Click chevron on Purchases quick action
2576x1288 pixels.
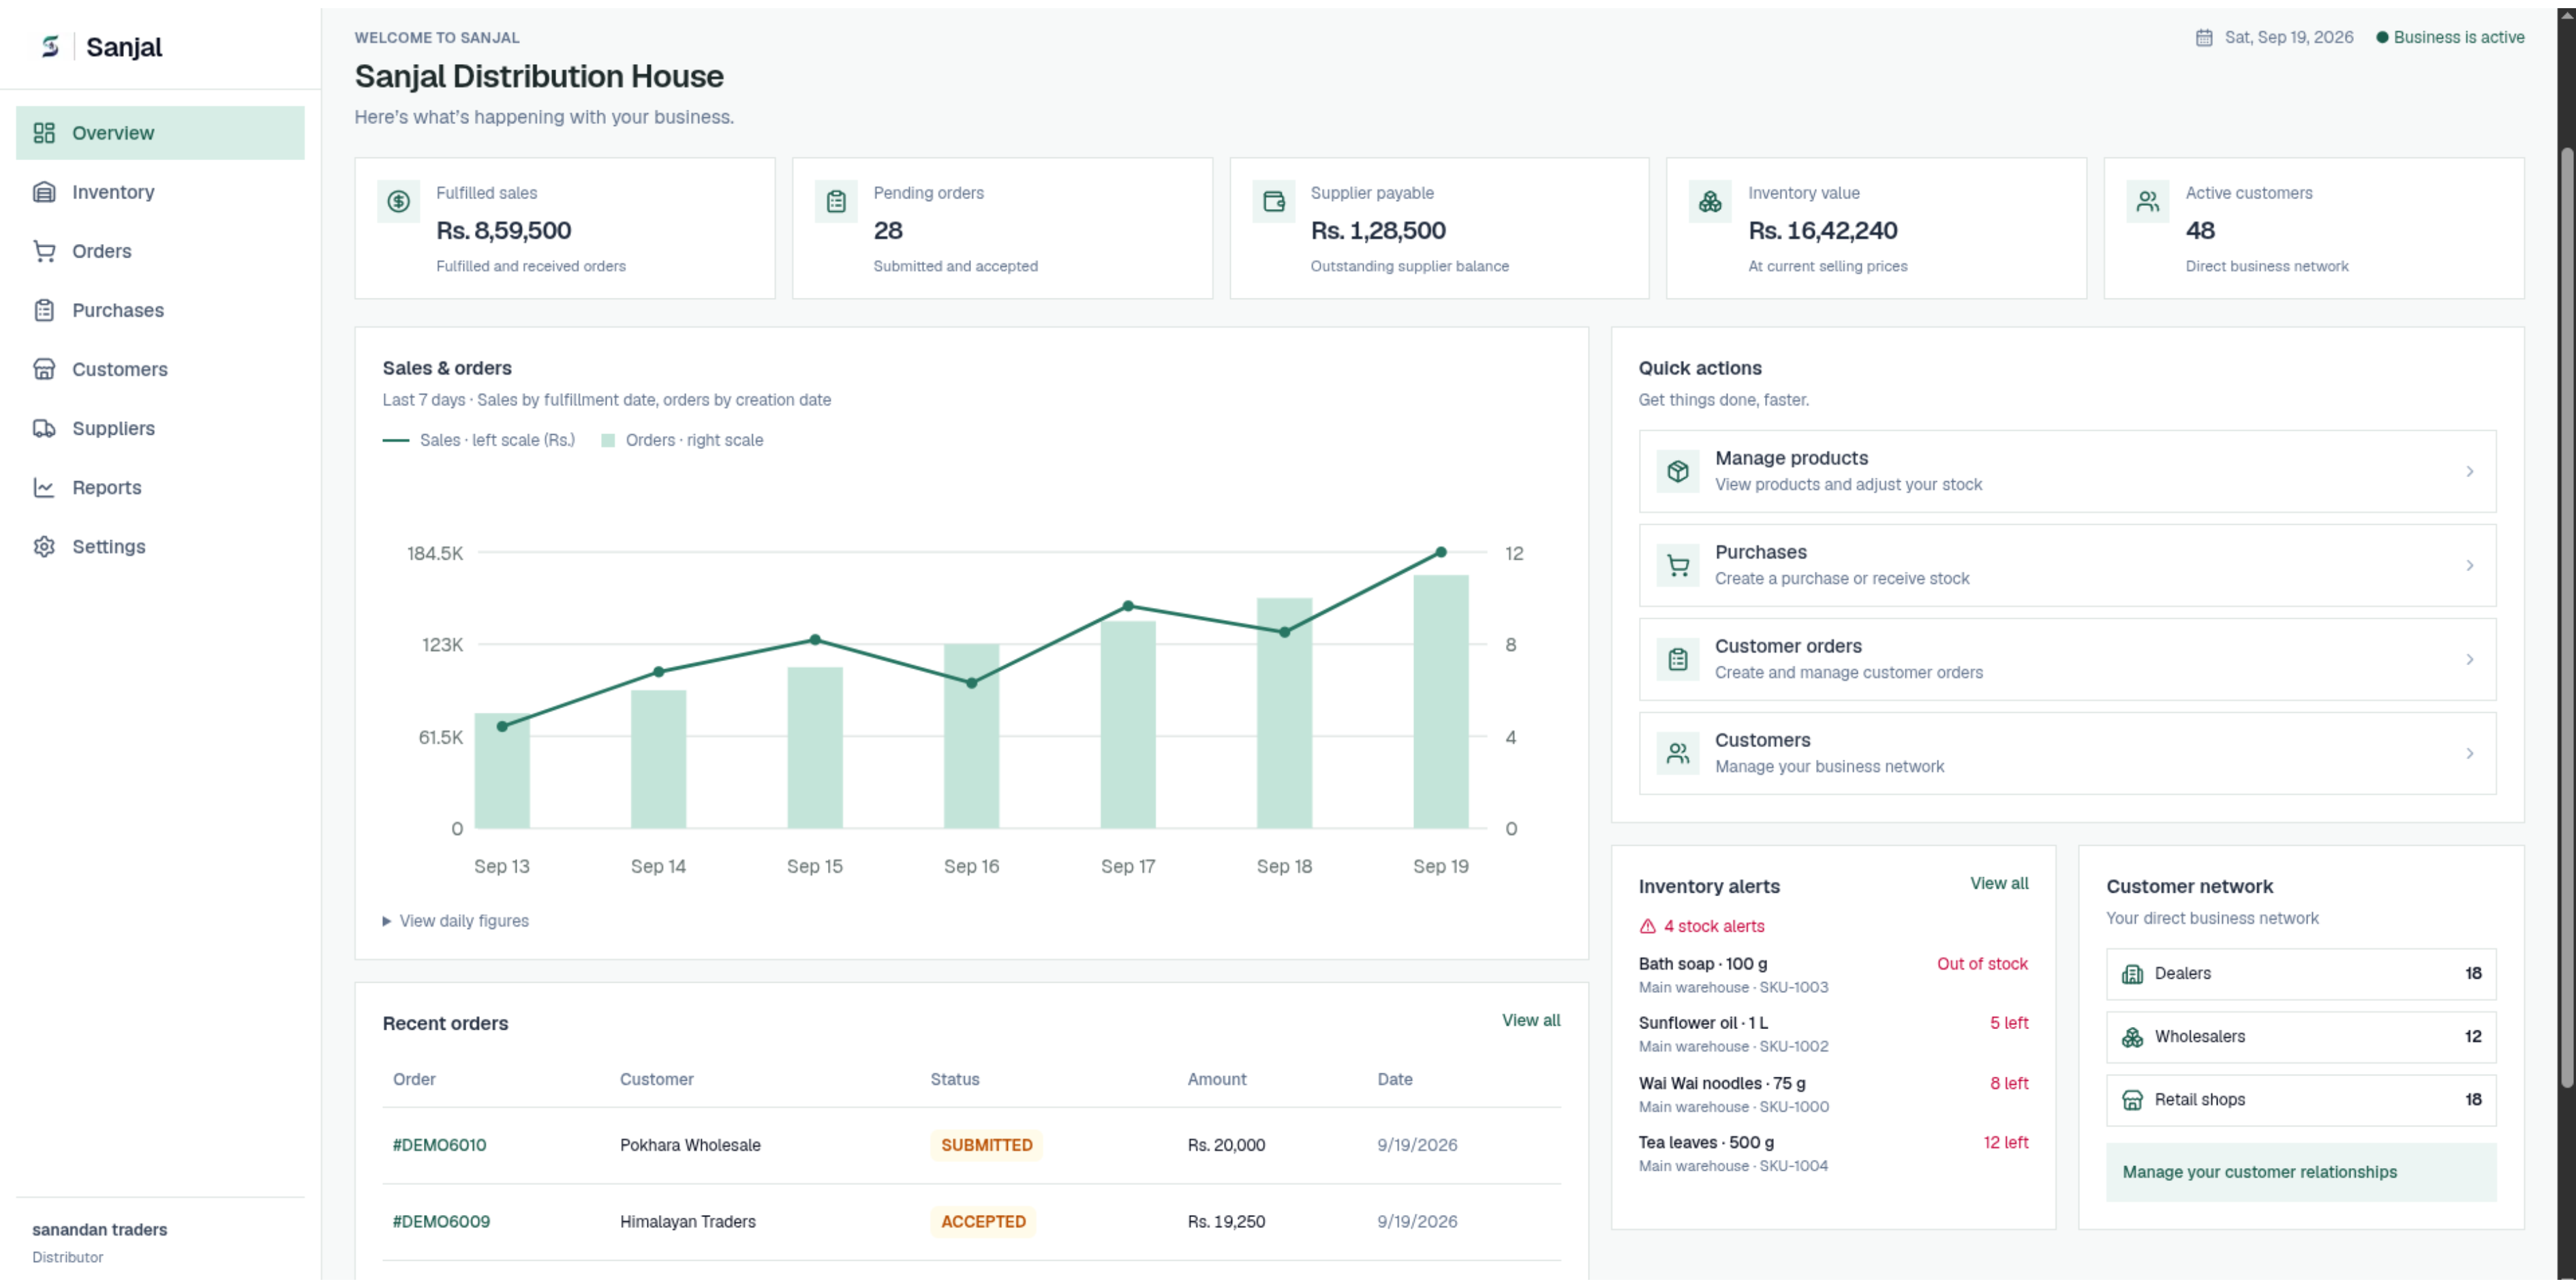tap(2469, 565)
